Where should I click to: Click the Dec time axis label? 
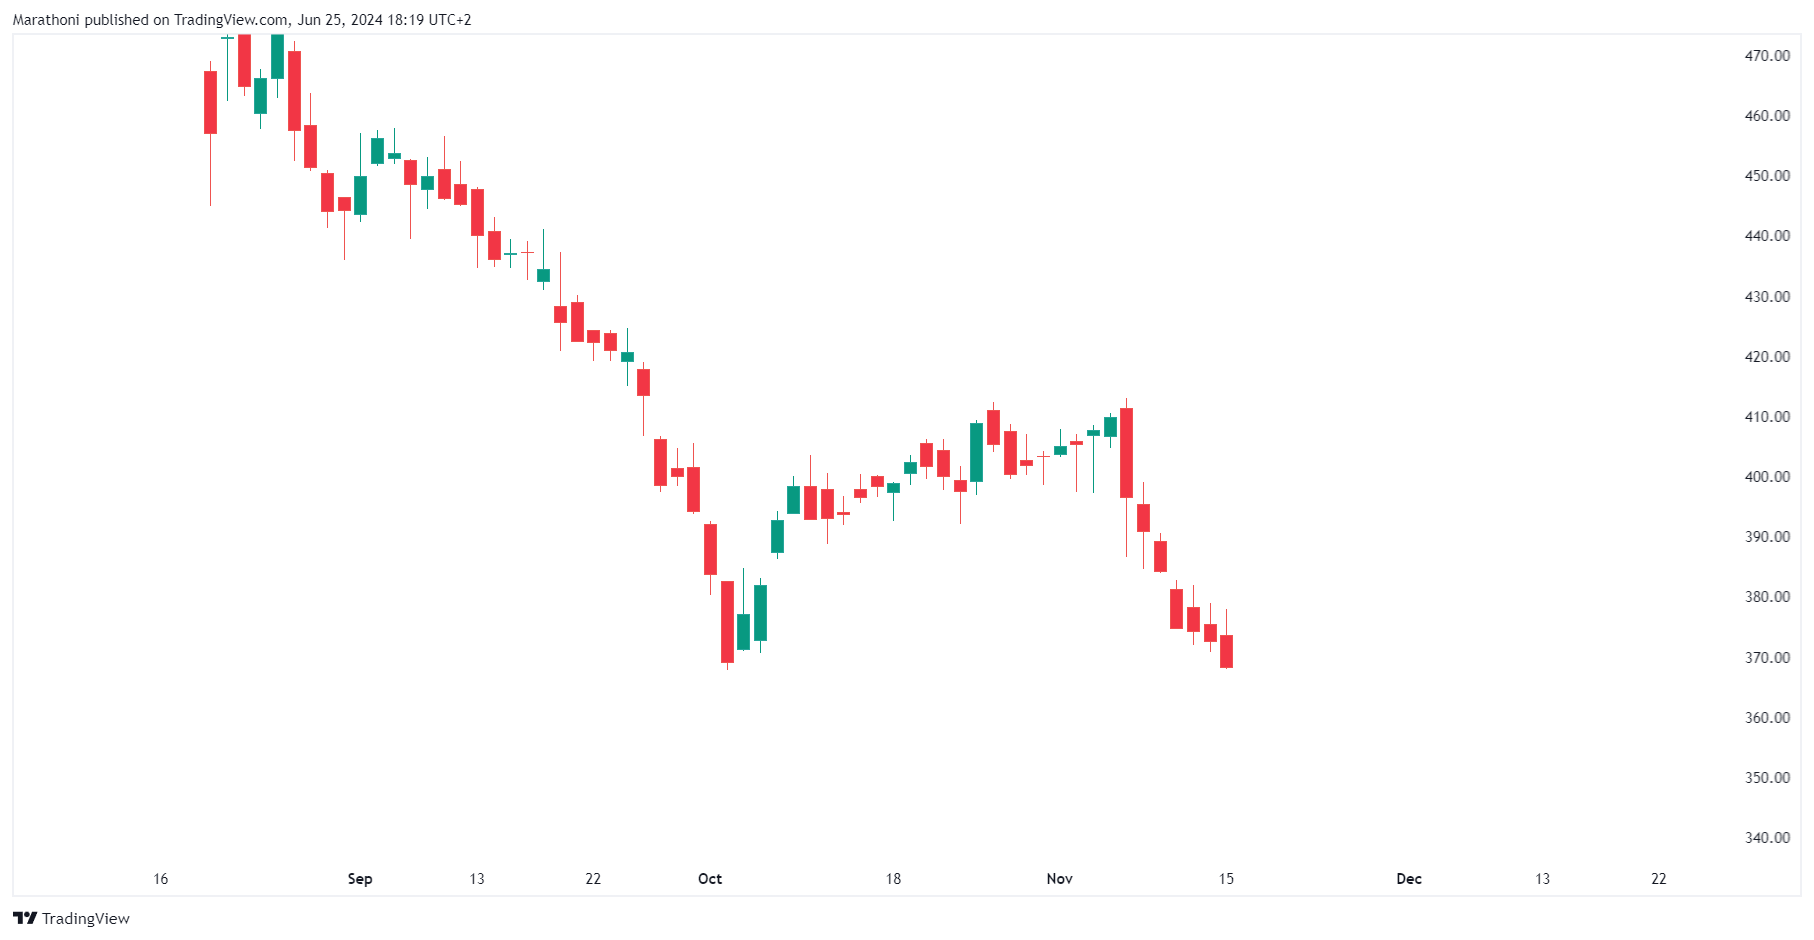[1409, 879]
